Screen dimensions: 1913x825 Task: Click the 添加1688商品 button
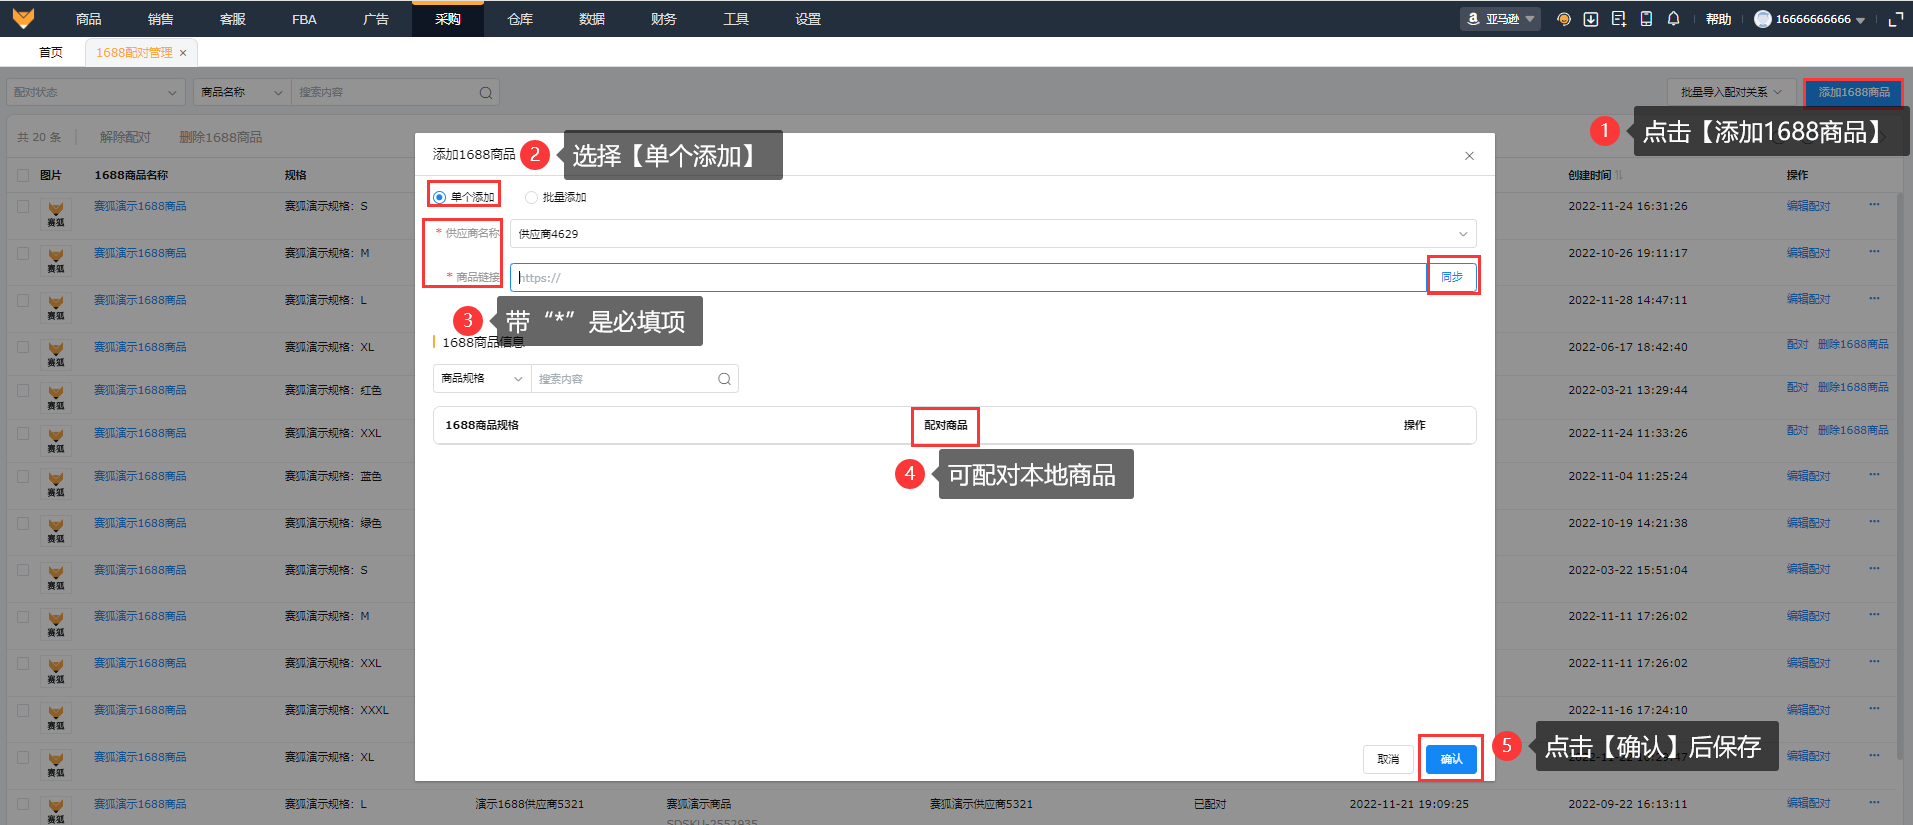[1854, 92]
